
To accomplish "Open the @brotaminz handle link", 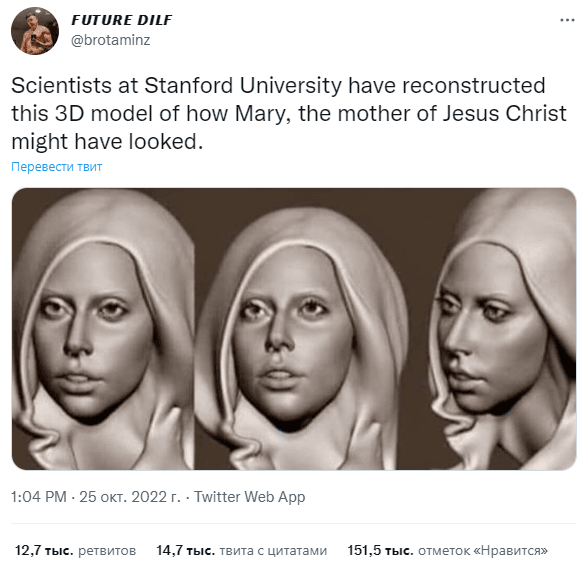I will point(110,40).
